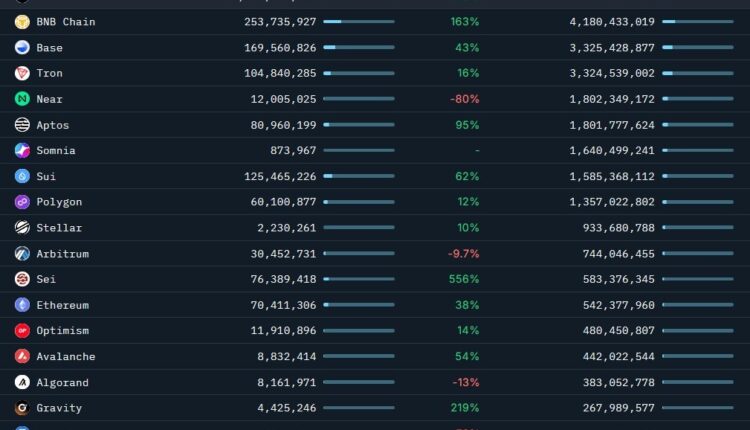Select the Arbitrum chain name
Image resolution: width=750 pixels, height=430 pixels.
[x=62, y=254]
